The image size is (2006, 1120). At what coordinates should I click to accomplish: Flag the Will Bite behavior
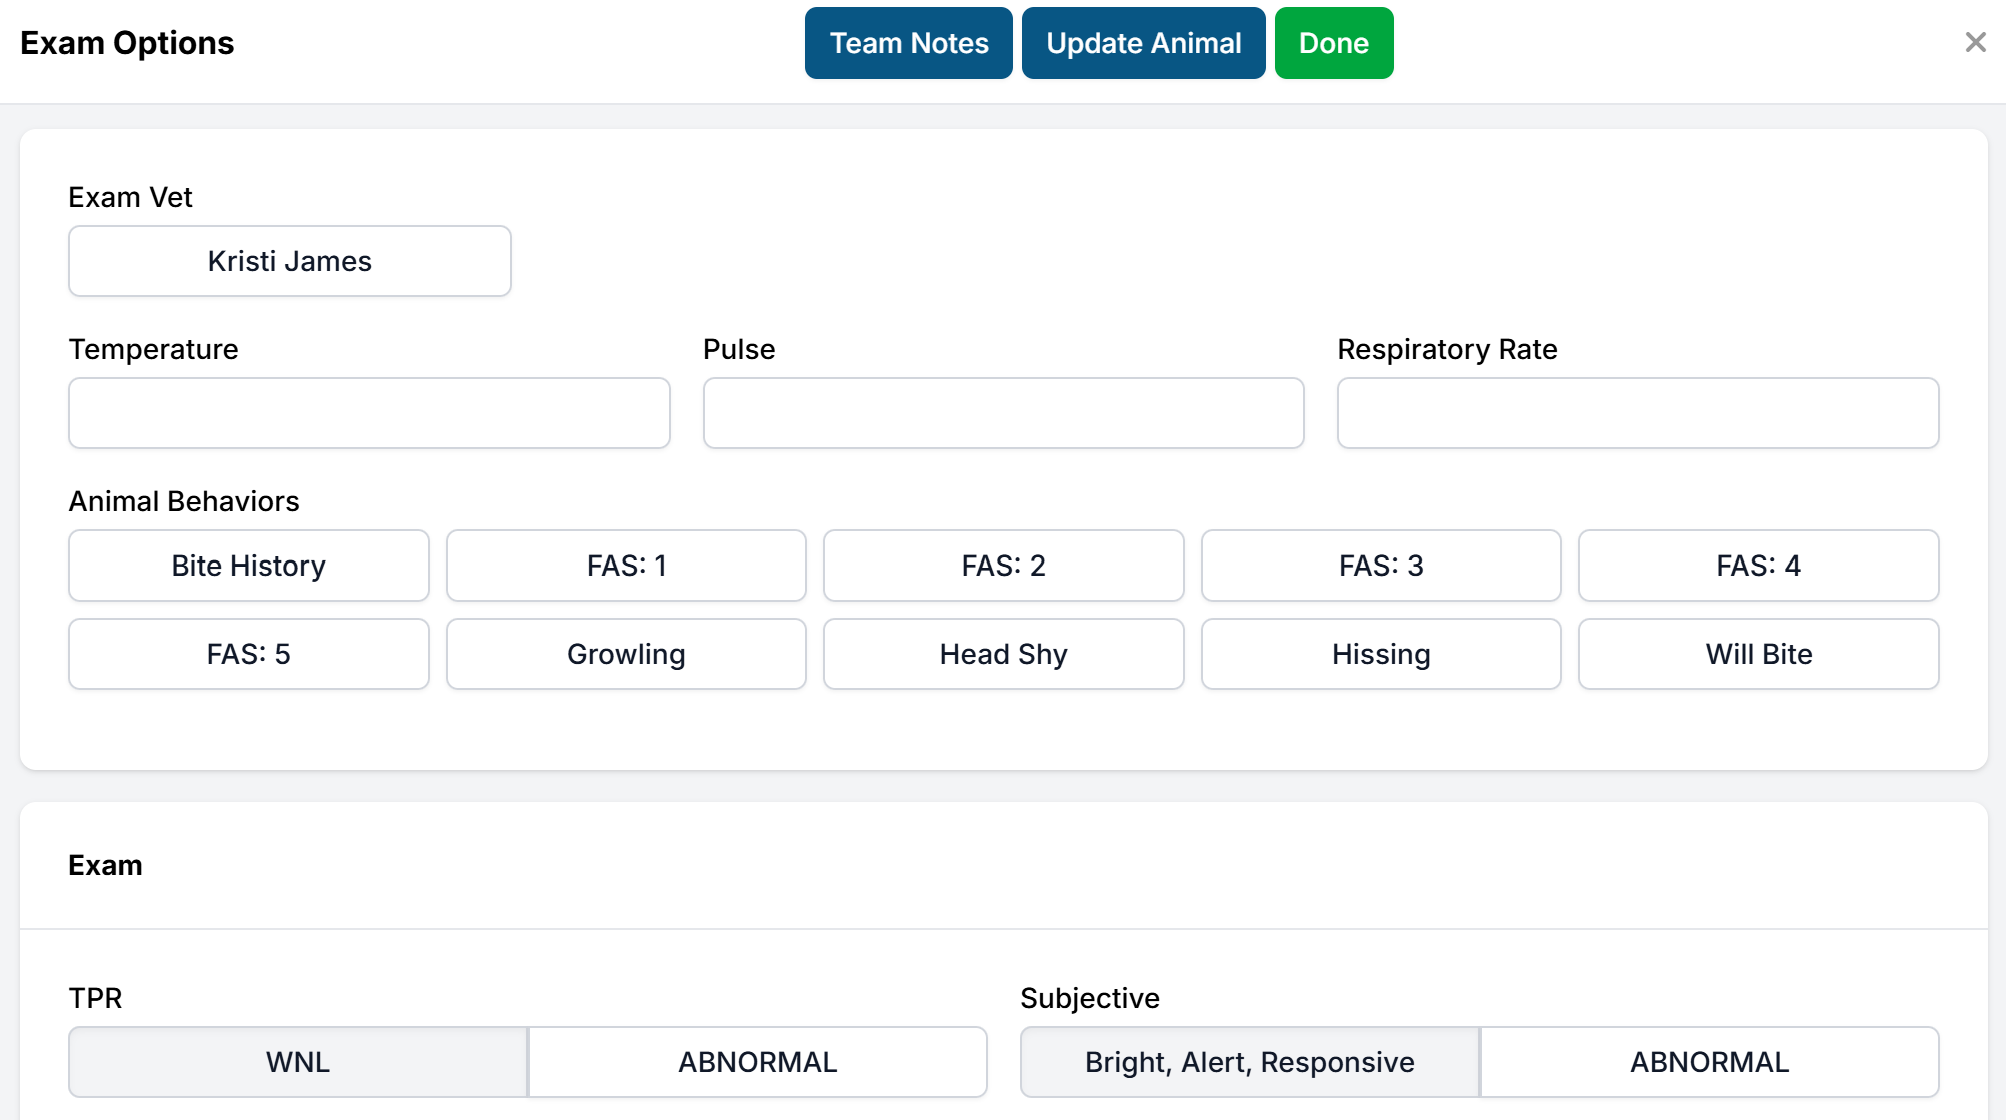(1758, 654)
